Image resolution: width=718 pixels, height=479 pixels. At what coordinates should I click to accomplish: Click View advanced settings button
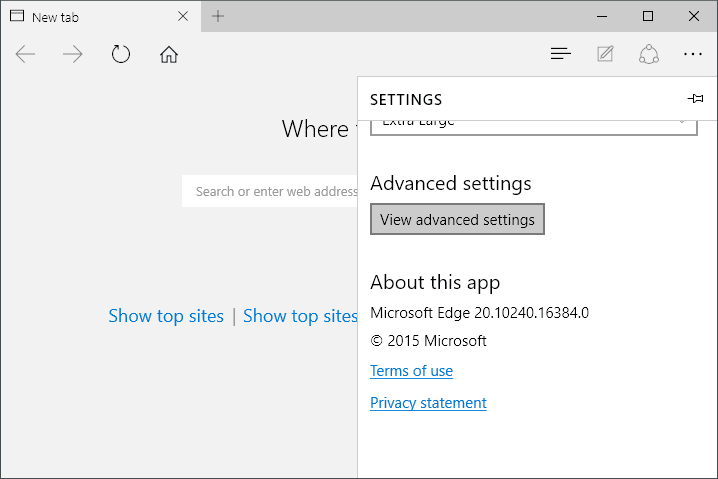pos(457,219)
